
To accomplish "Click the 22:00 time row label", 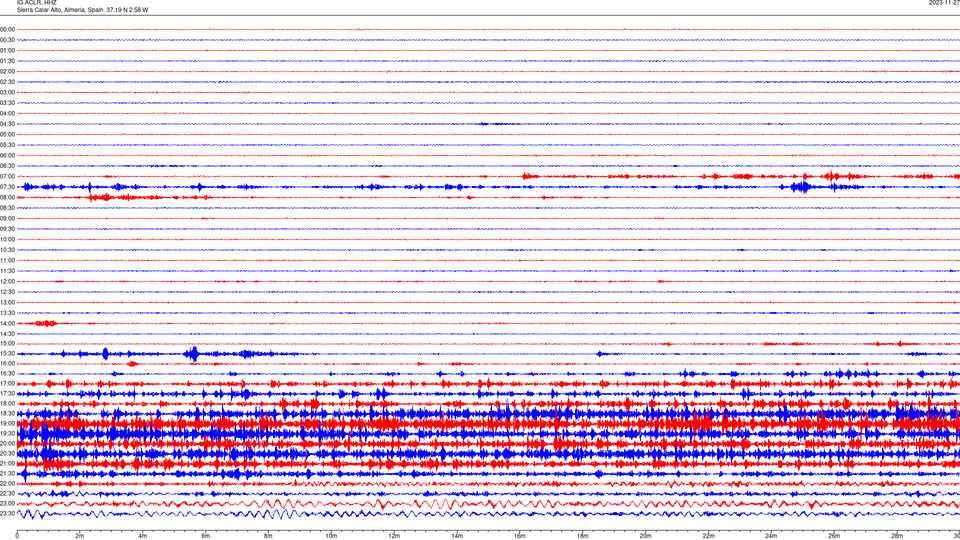I will pyautogui.click(x=7, y=483).
